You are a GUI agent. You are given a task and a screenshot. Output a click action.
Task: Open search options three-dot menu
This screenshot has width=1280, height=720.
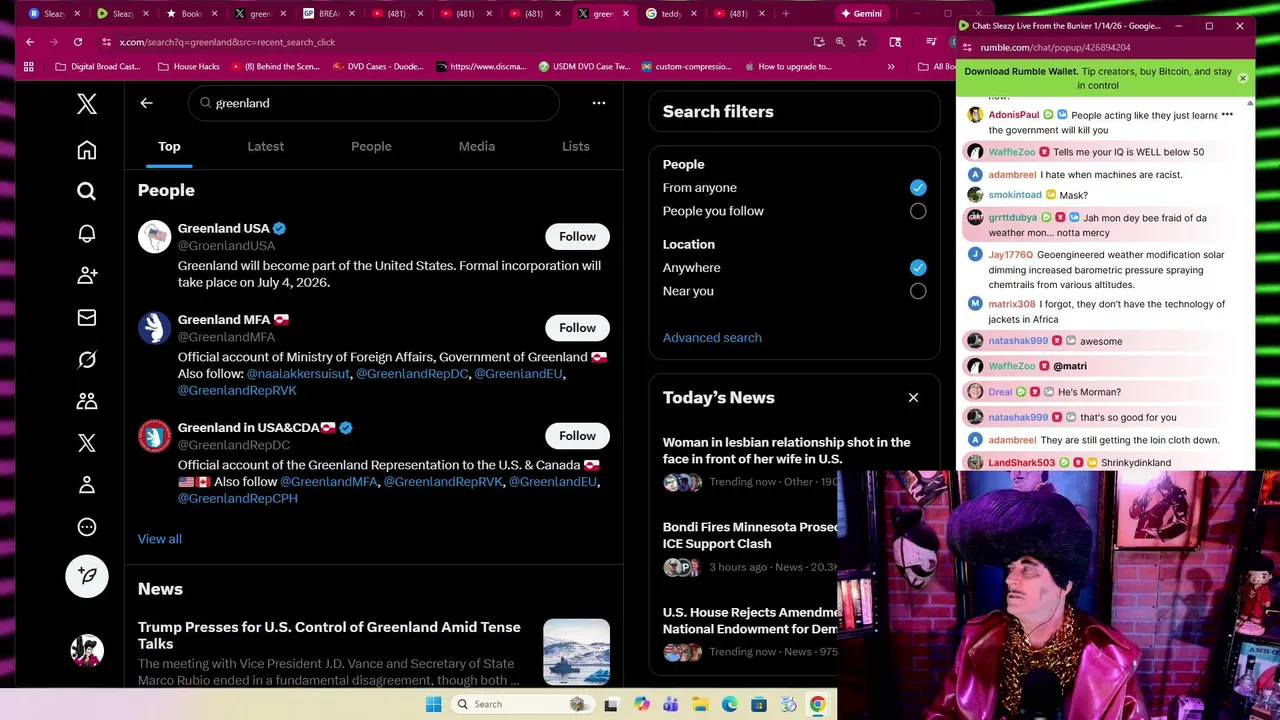(x=599, y=103)
